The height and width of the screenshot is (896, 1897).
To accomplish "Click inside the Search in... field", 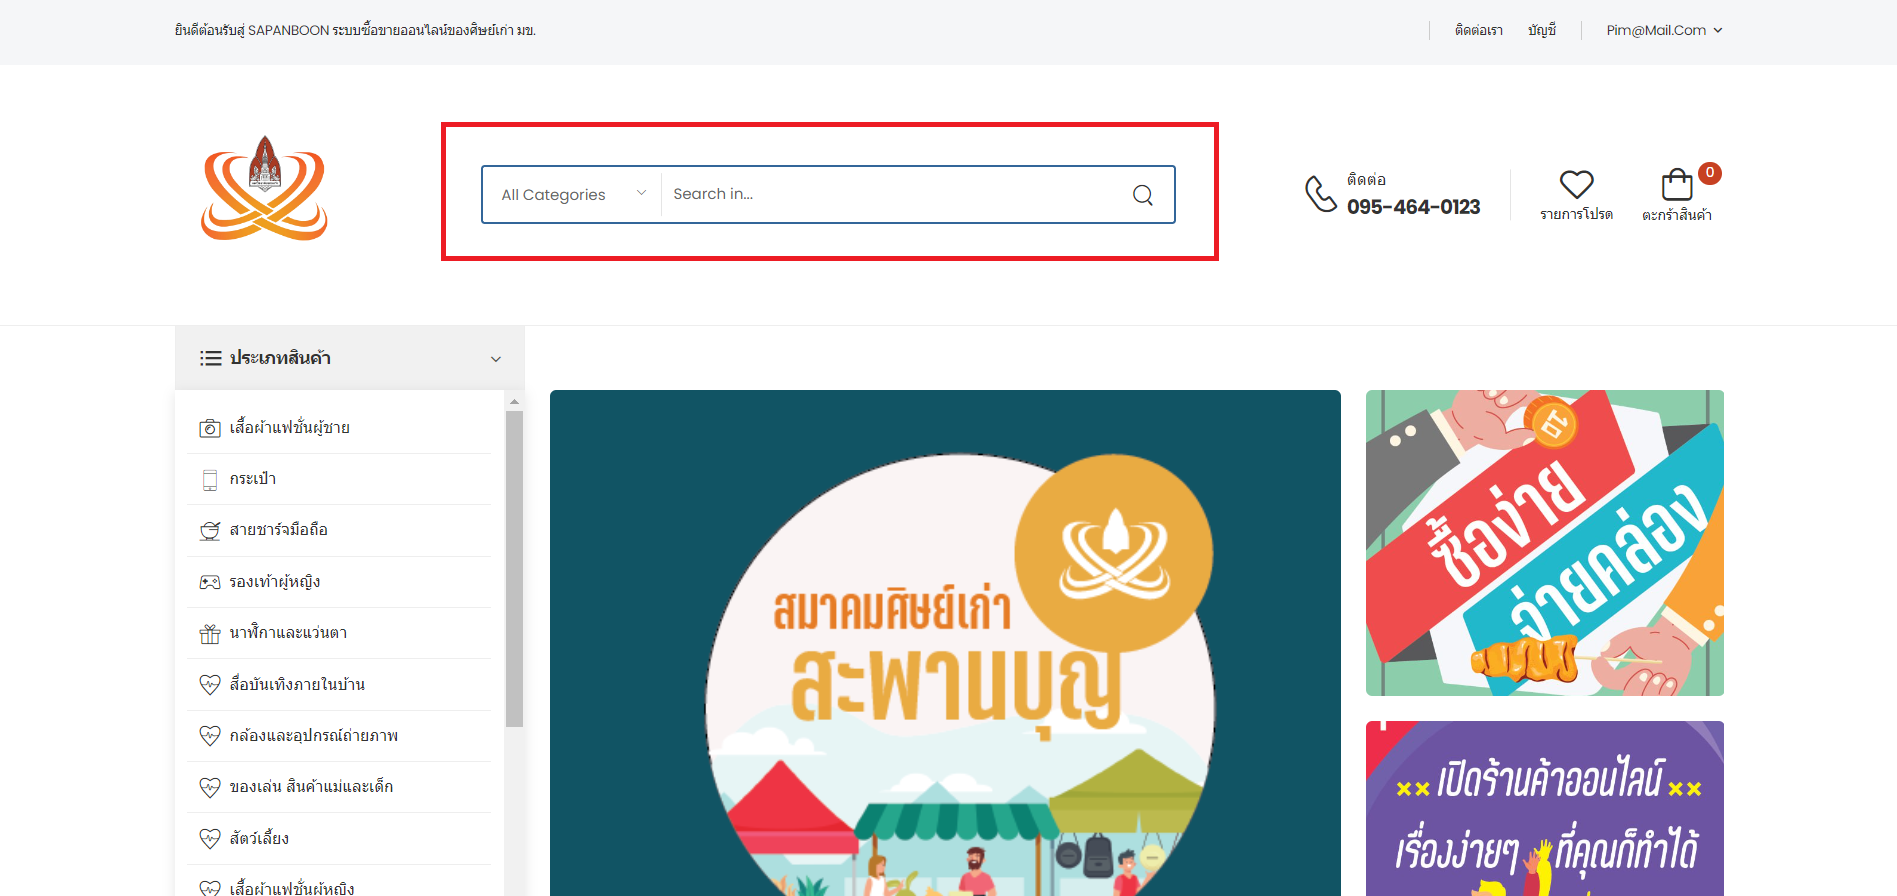I will pos(890,195).
